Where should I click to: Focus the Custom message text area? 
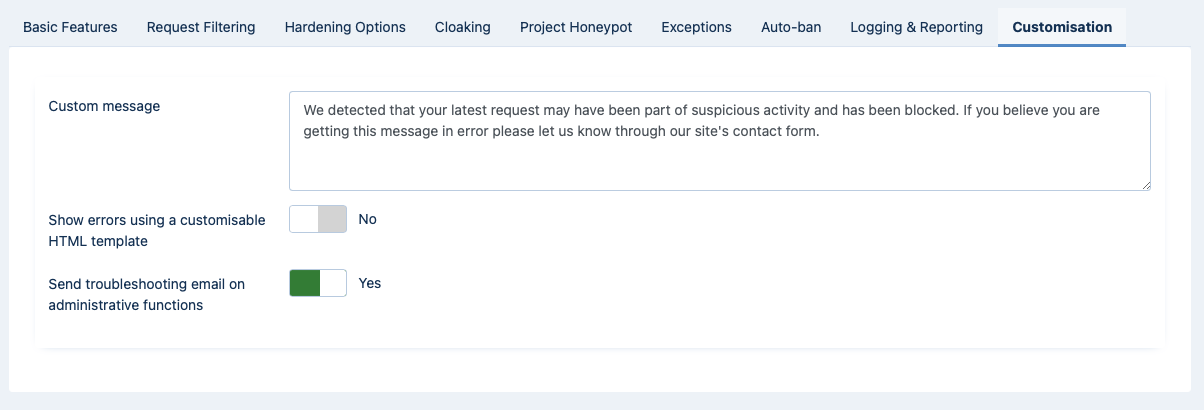click(x=720, y=141)
